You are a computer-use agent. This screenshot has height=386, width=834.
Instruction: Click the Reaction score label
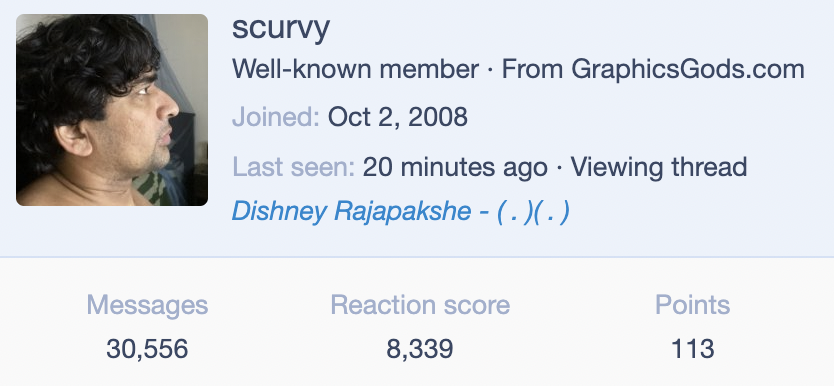click(x=420, y=305)
